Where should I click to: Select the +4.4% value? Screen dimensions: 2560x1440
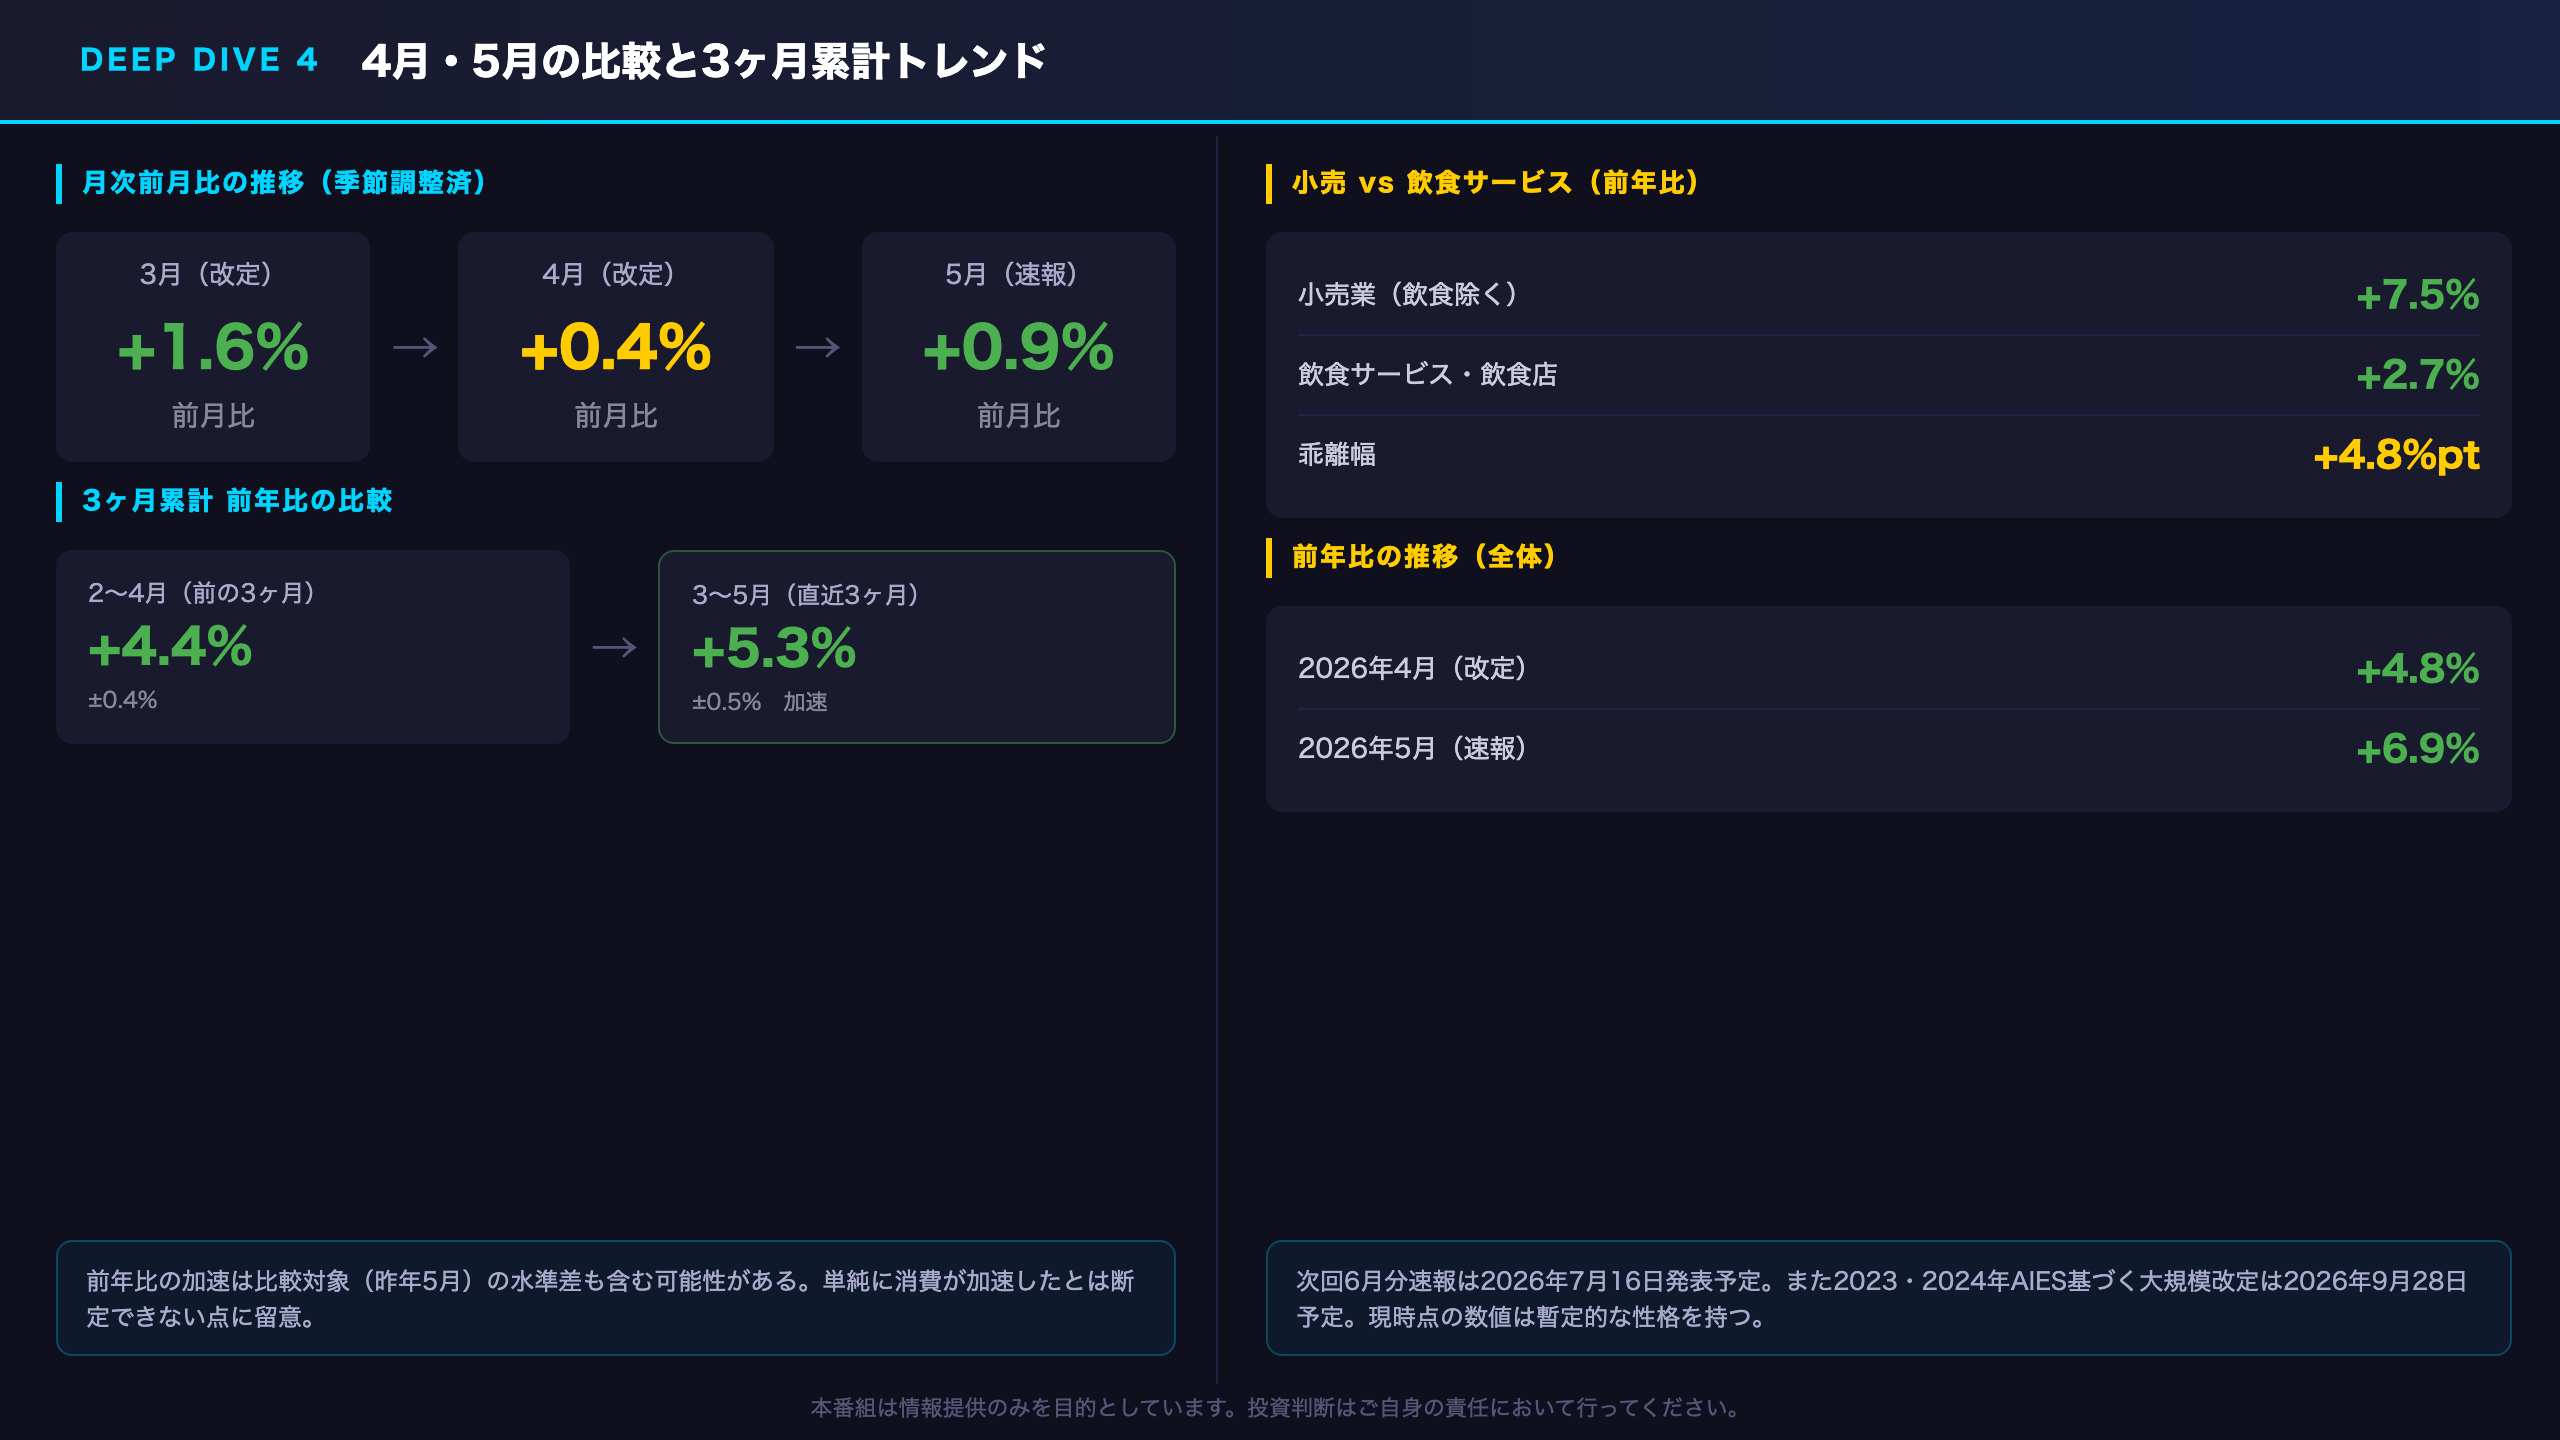(x=171, y=646)
